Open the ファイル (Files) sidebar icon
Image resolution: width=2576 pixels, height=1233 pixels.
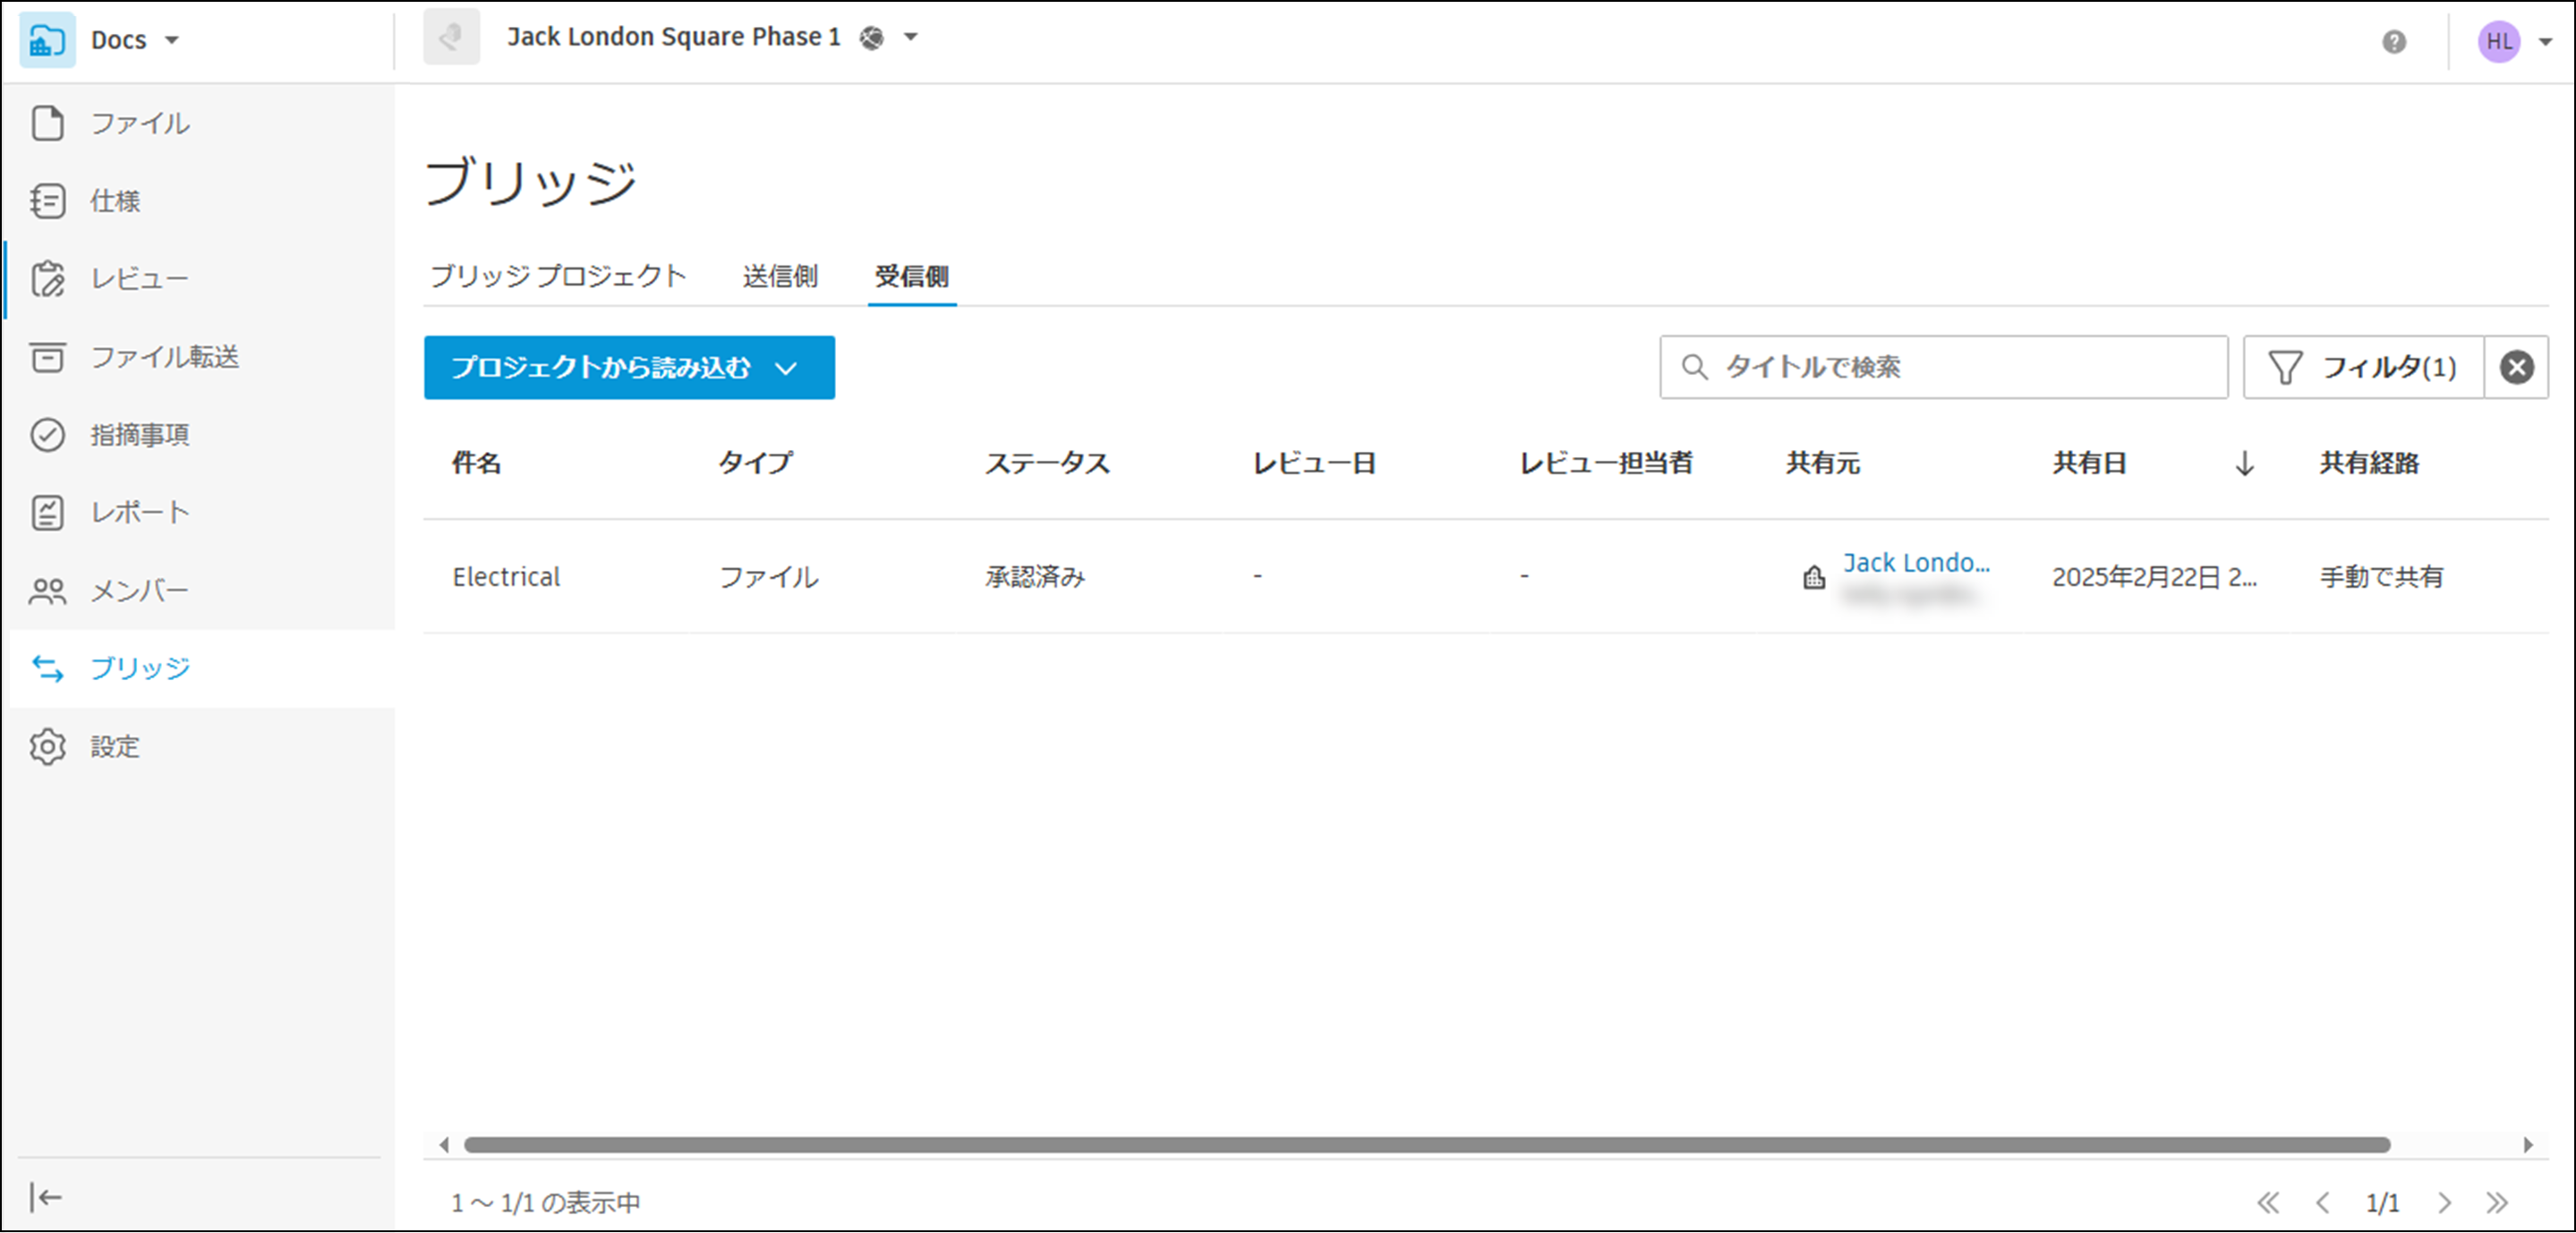click(47, 123)
